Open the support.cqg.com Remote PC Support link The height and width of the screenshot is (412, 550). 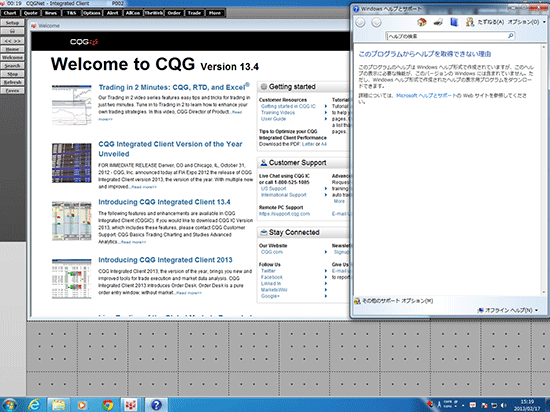(284, 214)
